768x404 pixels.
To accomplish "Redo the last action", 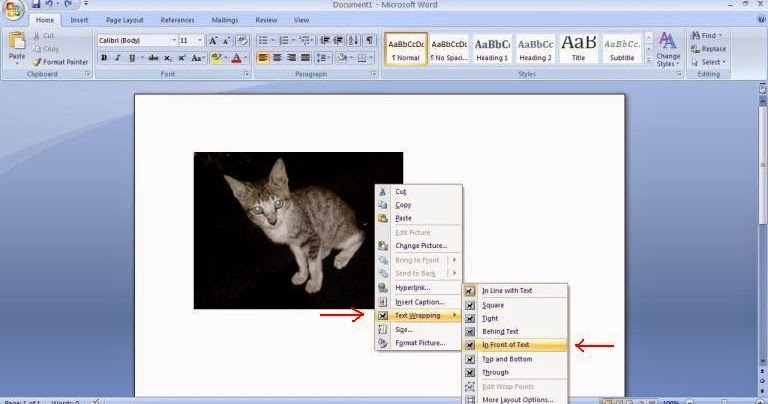I will pos(68,4).
